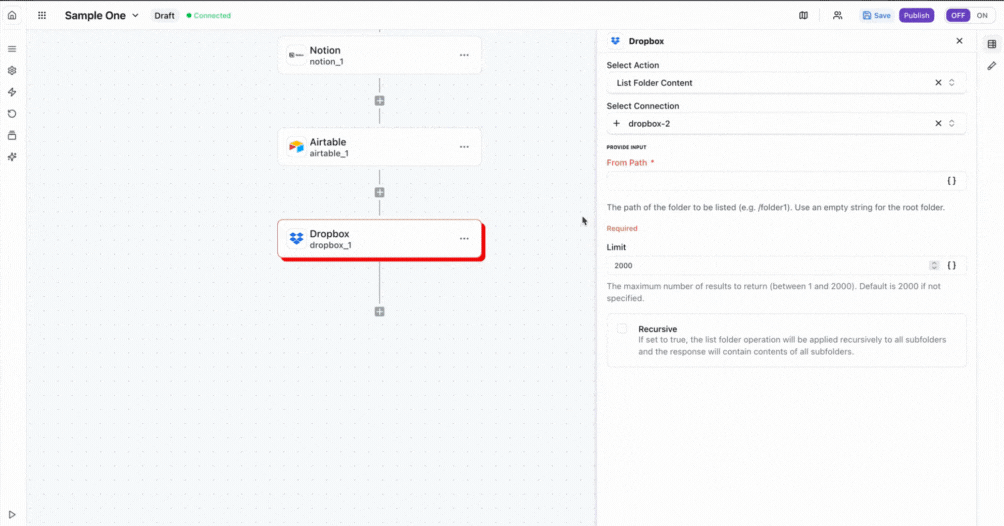Click the storage stack icon in sidebar
Viewport: 1004px width, 526px height.
coord(12,135)
